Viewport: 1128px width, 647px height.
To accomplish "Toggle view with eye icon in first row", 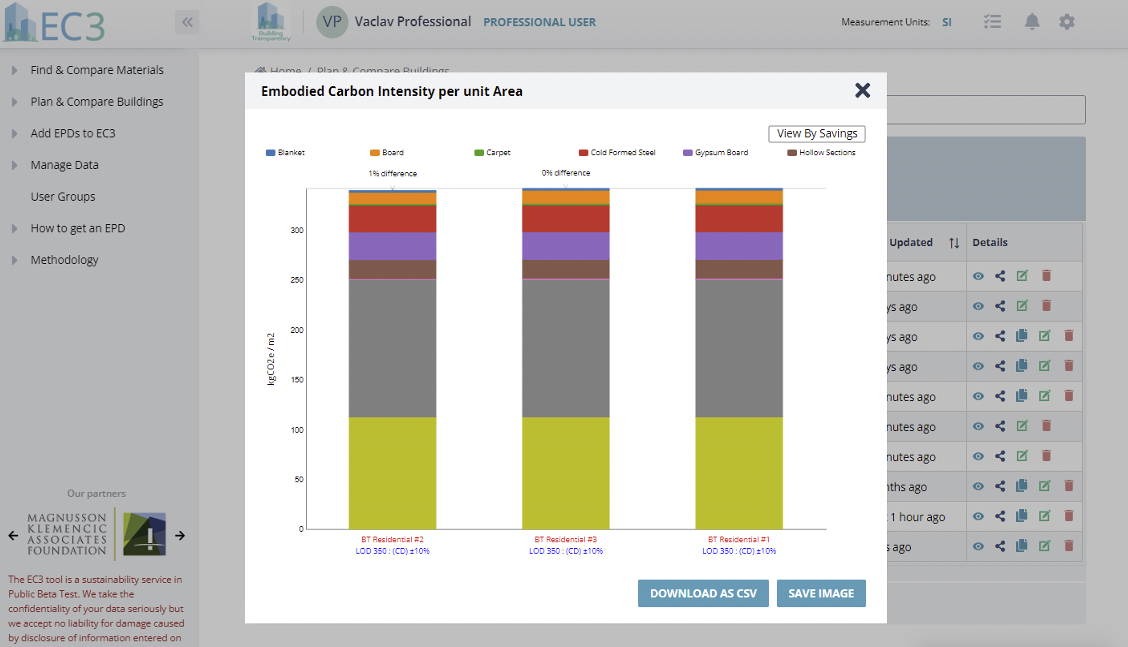I will pos(978,277).
